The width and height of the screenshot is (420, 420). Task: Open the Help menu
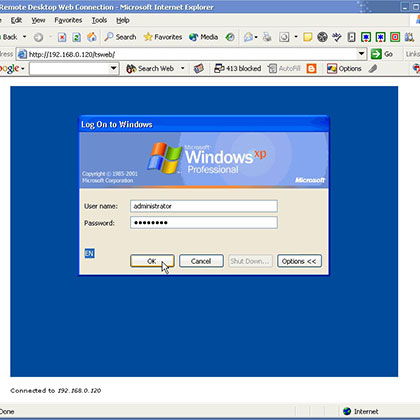[x=123, y=20]
